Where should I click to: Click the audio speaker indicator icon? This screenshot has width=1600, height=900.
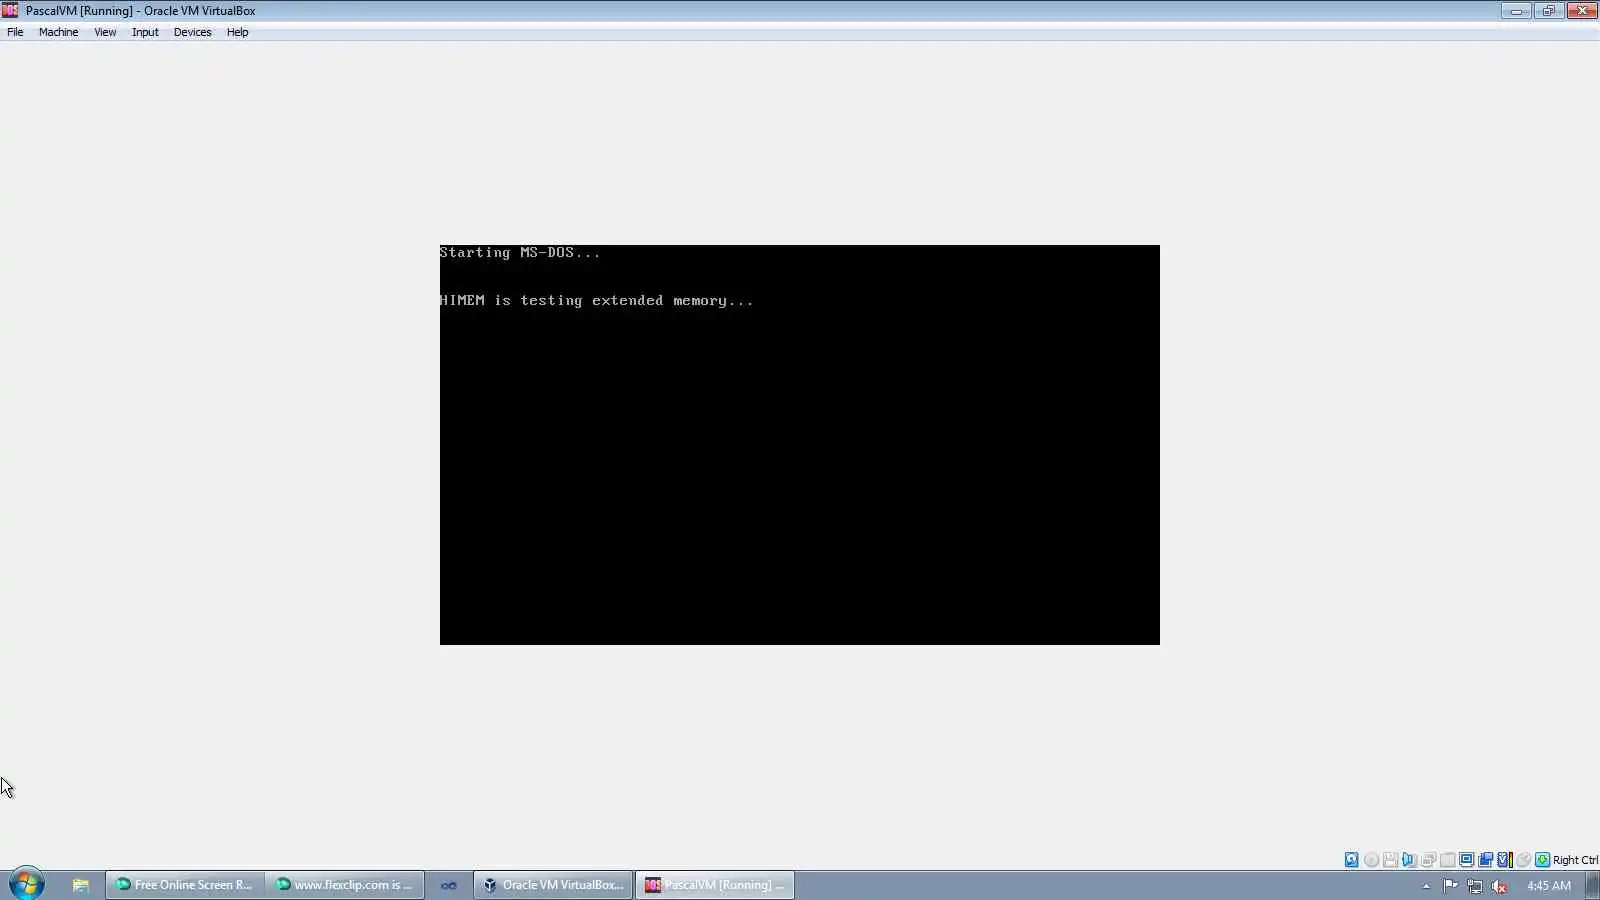(1409, 860)
